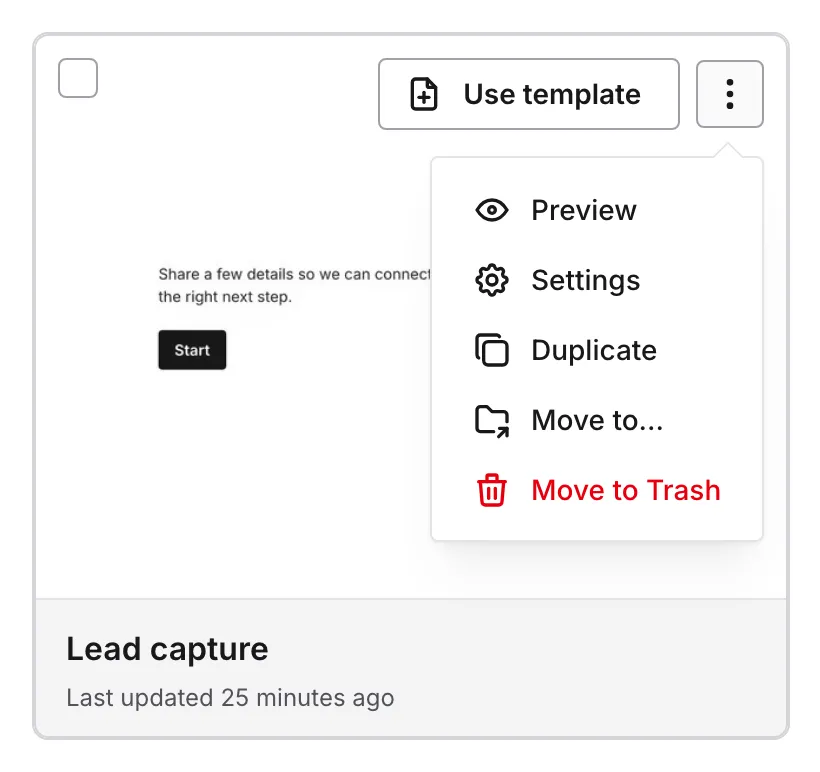Viewport: 820px width, 772px height.
Task: Click the document-plus icon in Use template
Action: pyautogui.click(x=424, y=94)
